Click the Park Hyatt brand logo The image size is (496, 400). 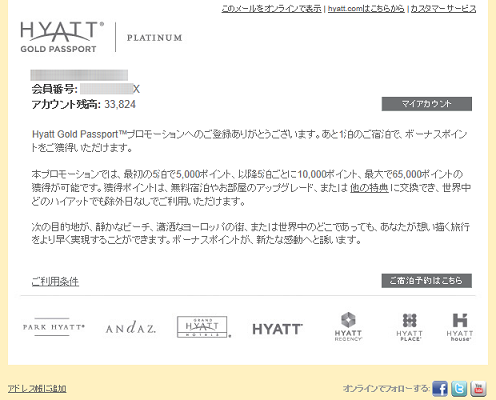point(54,327)
